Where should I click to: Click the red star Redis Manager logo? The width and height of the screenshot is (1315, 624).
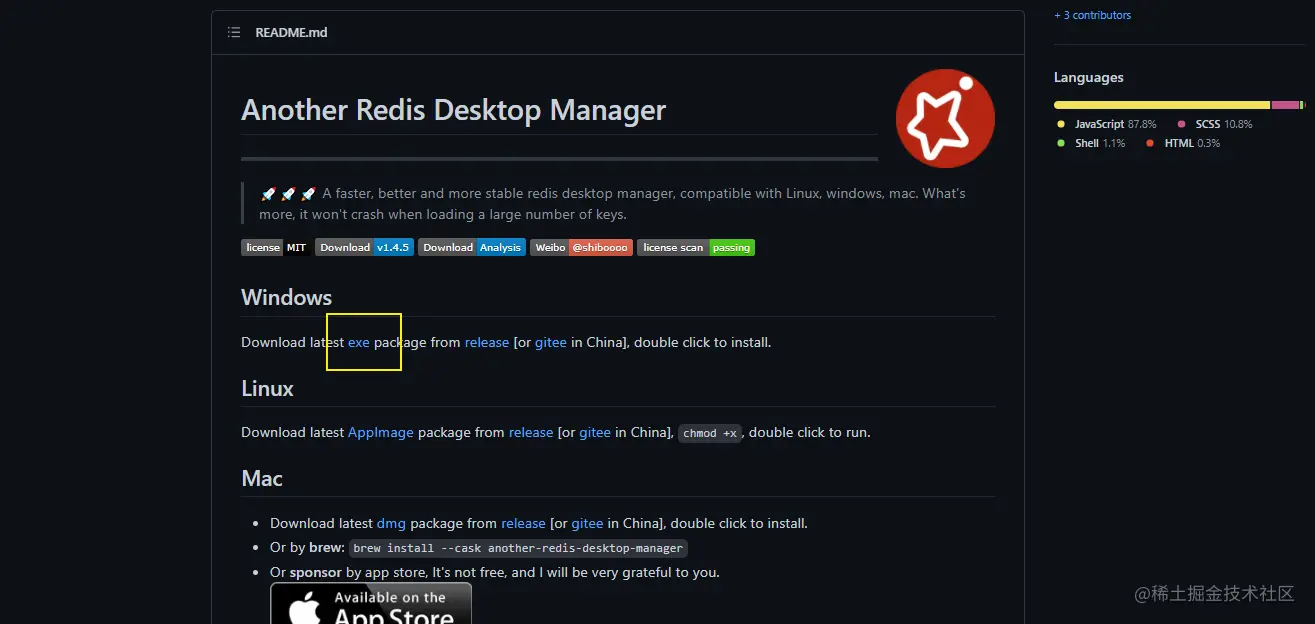945,118
